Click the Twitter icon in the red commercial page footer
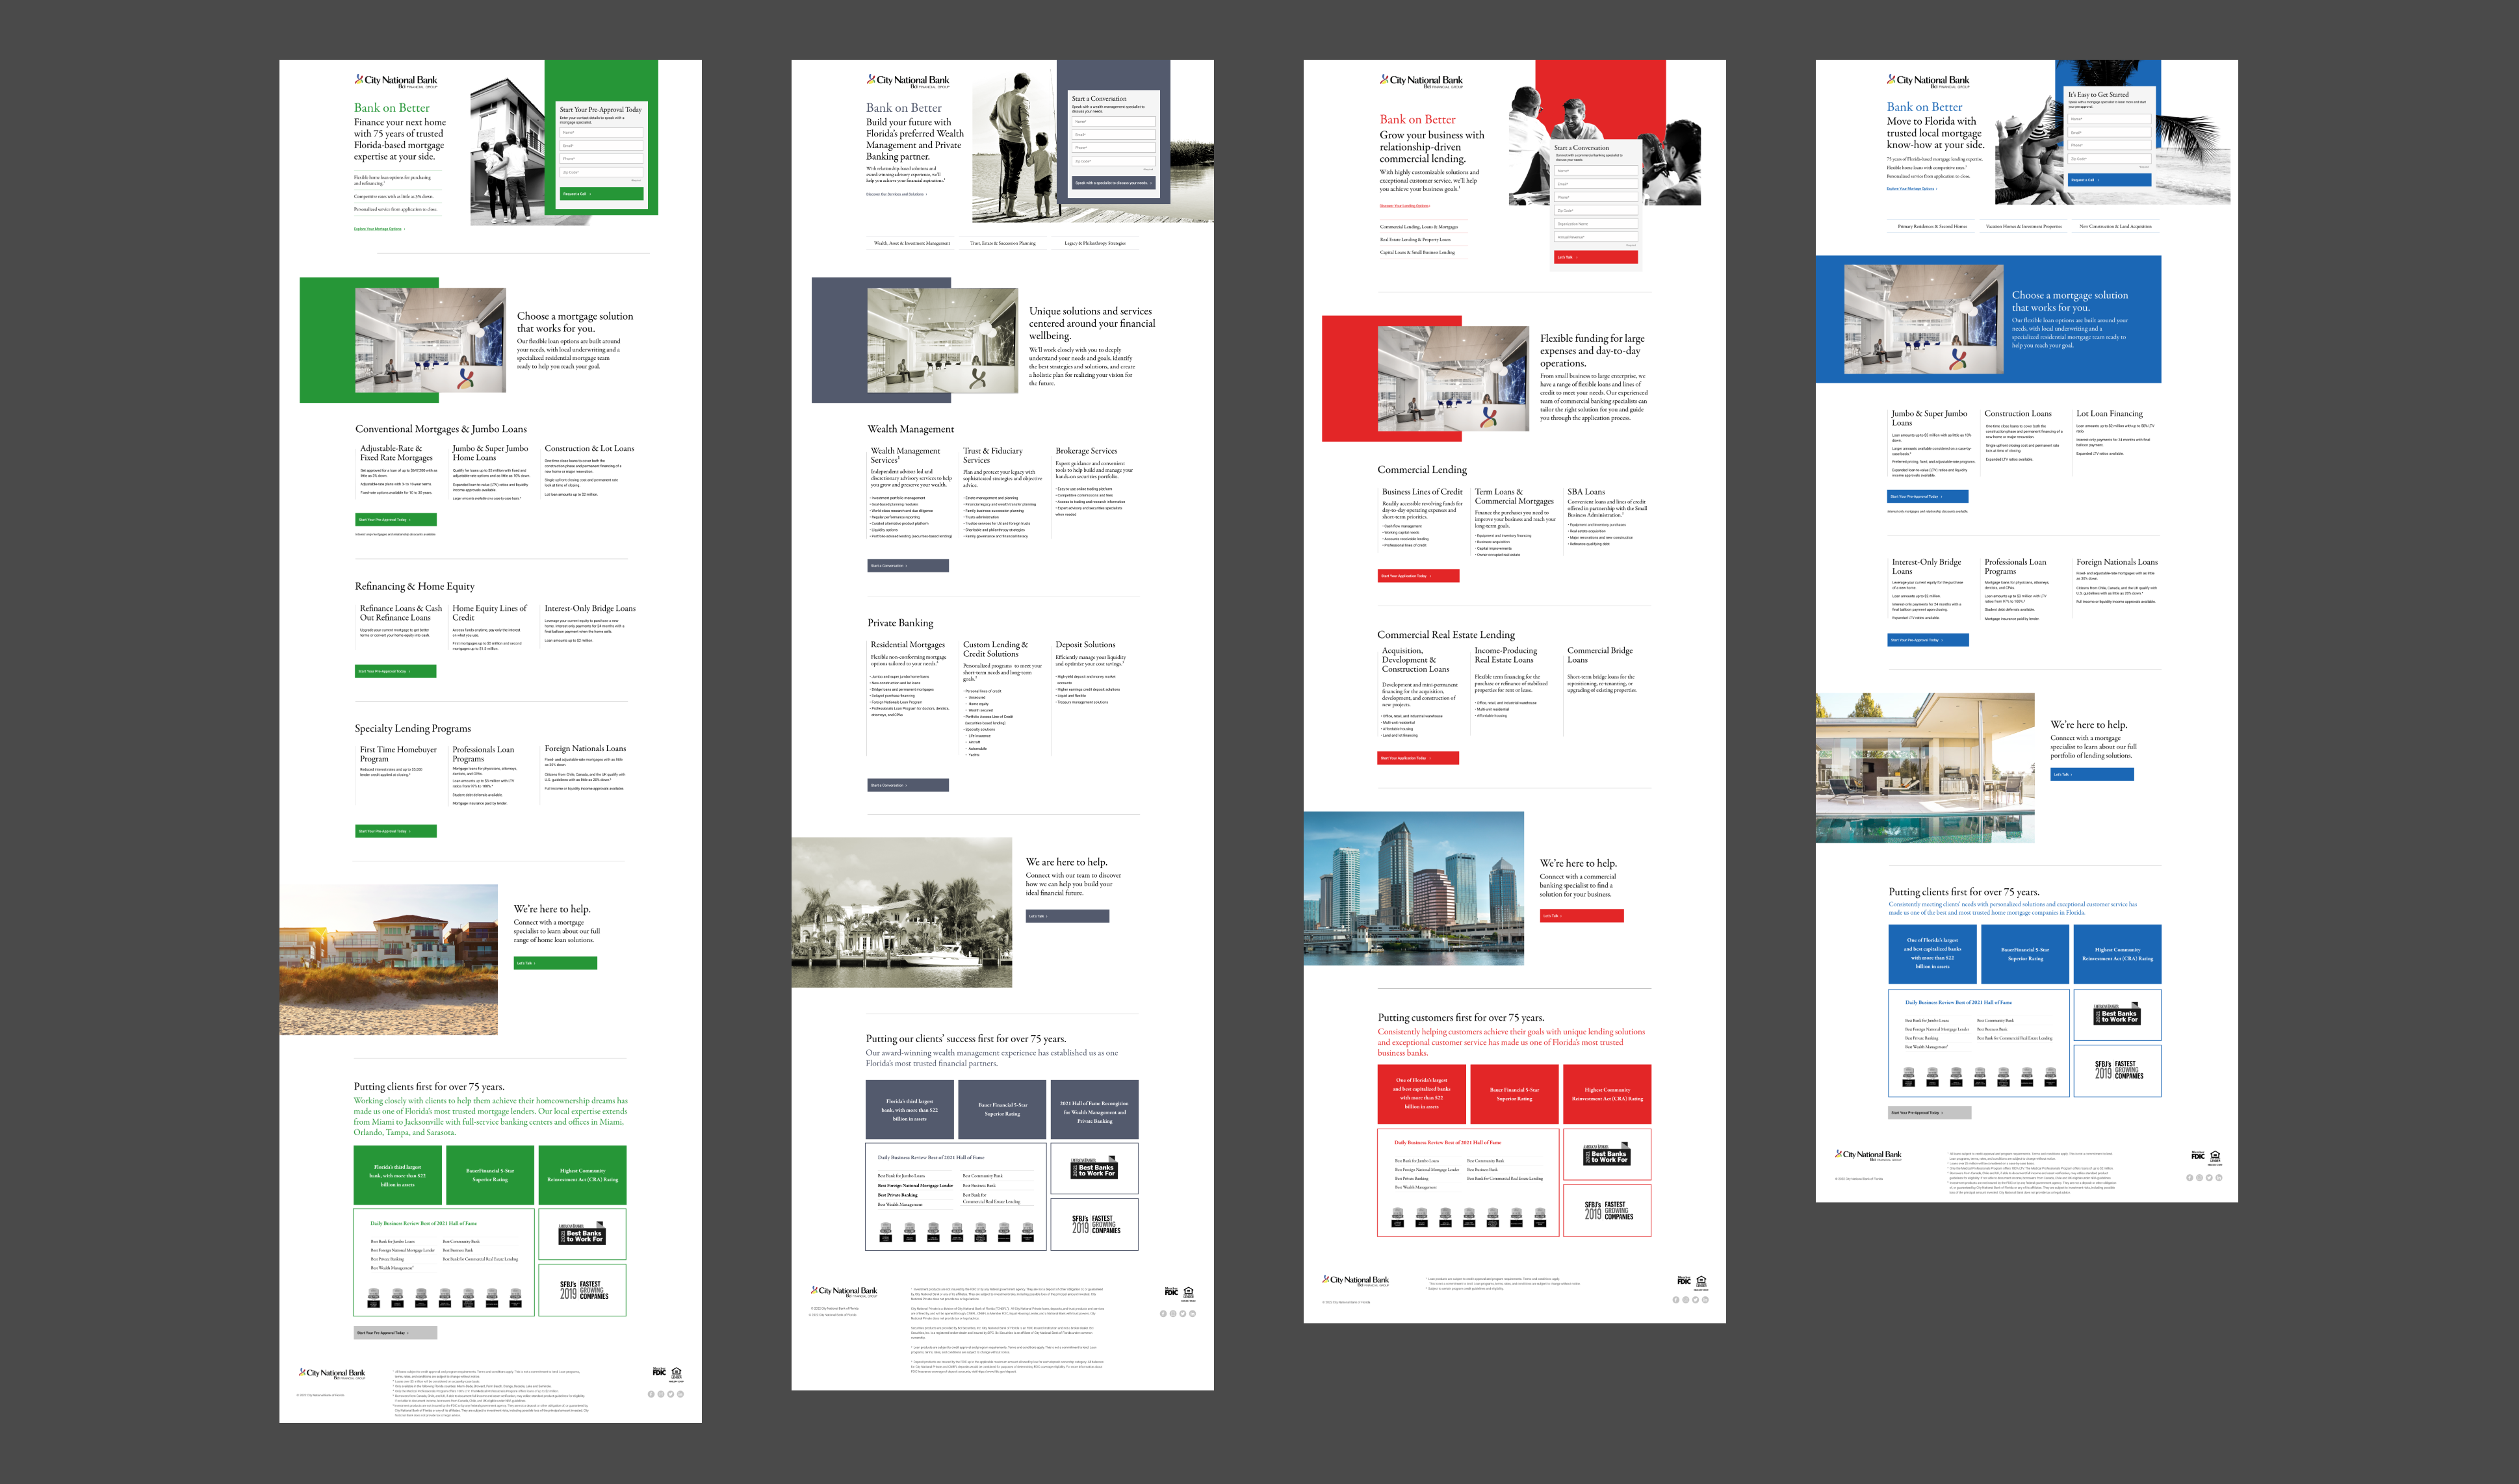The height and width of the screenshot is (1484, 2519). pyautogui.click(x=1696, y=1300)
